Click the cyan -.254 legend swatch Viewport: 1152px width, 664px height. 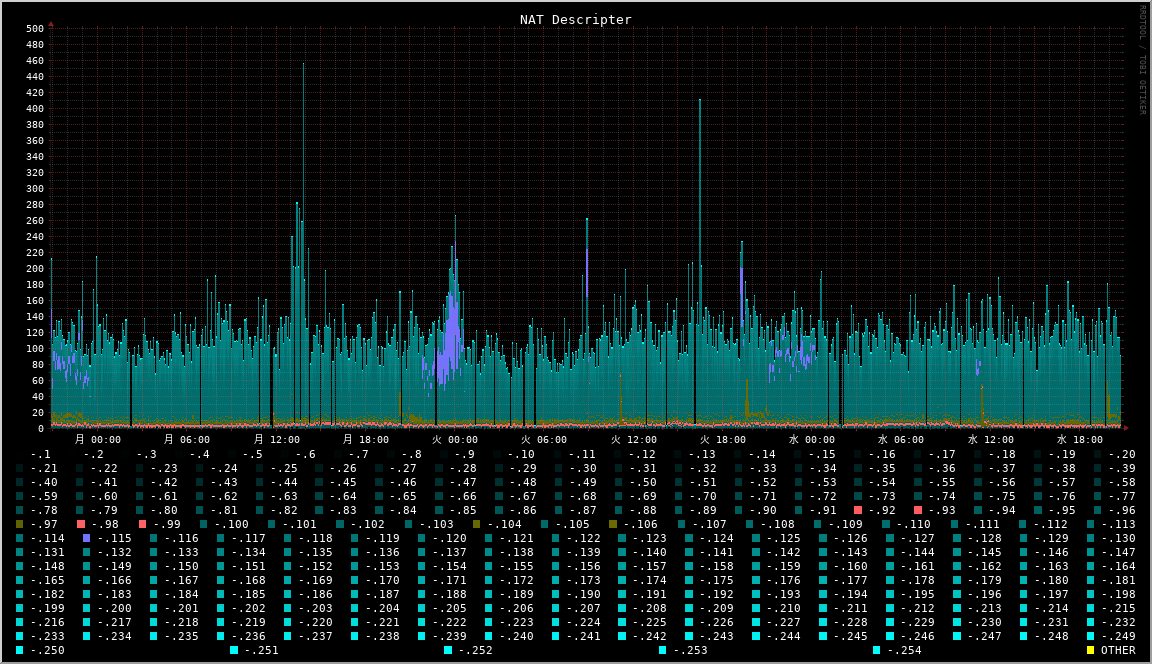[877, 650]
